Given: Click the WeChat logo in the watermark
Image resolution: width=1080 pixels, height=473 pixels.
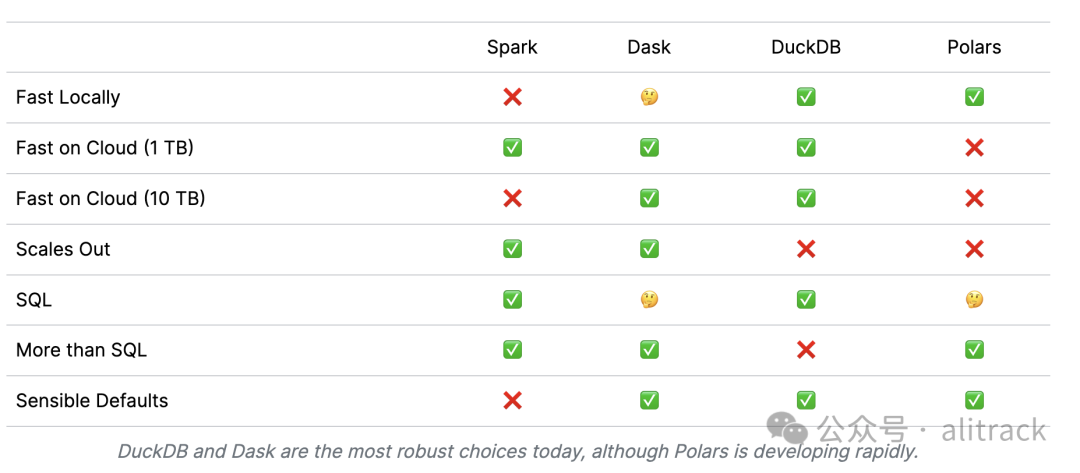Looking at the screenshot, I should [x=787, y=430].
